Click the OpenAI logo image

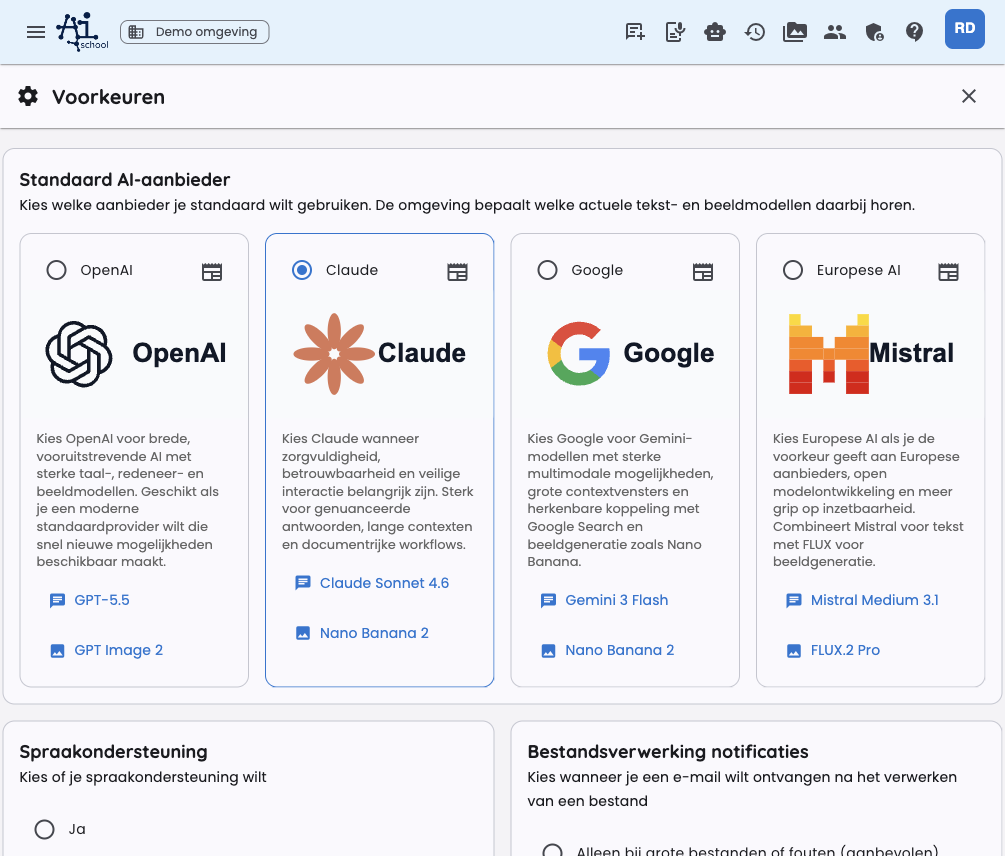coord(135,354)
